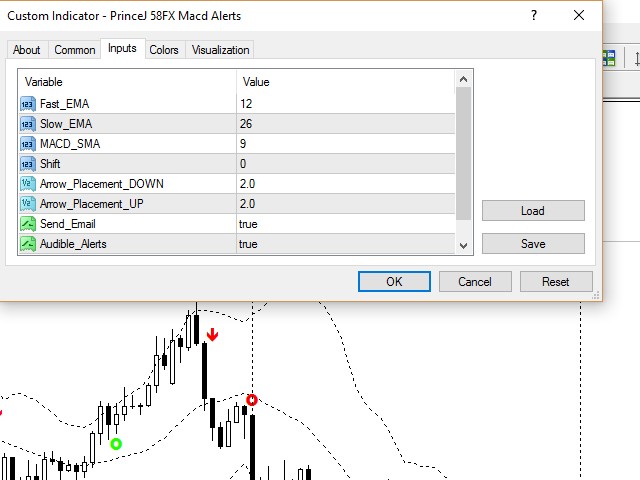Click the MACD_SMA integer type icon

click(x=28, y=144)
